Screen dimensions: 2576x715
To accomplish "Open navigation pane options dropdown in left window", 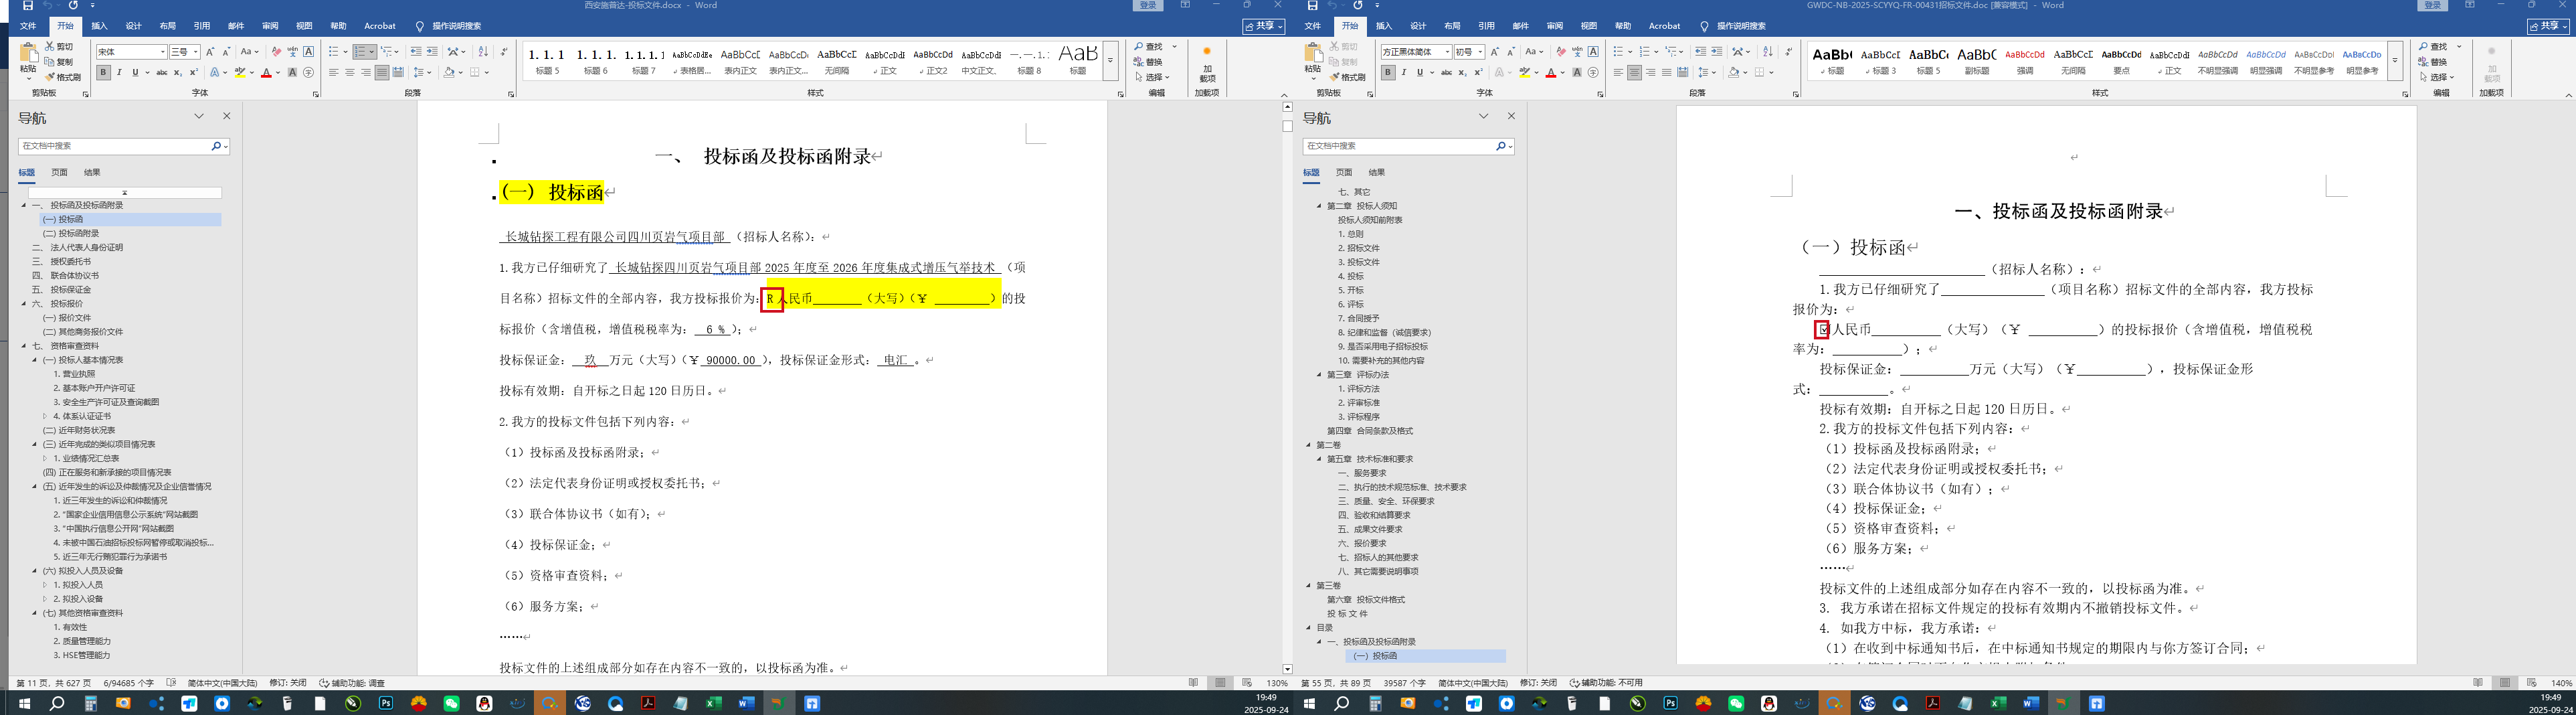I will pyautogui.click(x=199, y=117).
